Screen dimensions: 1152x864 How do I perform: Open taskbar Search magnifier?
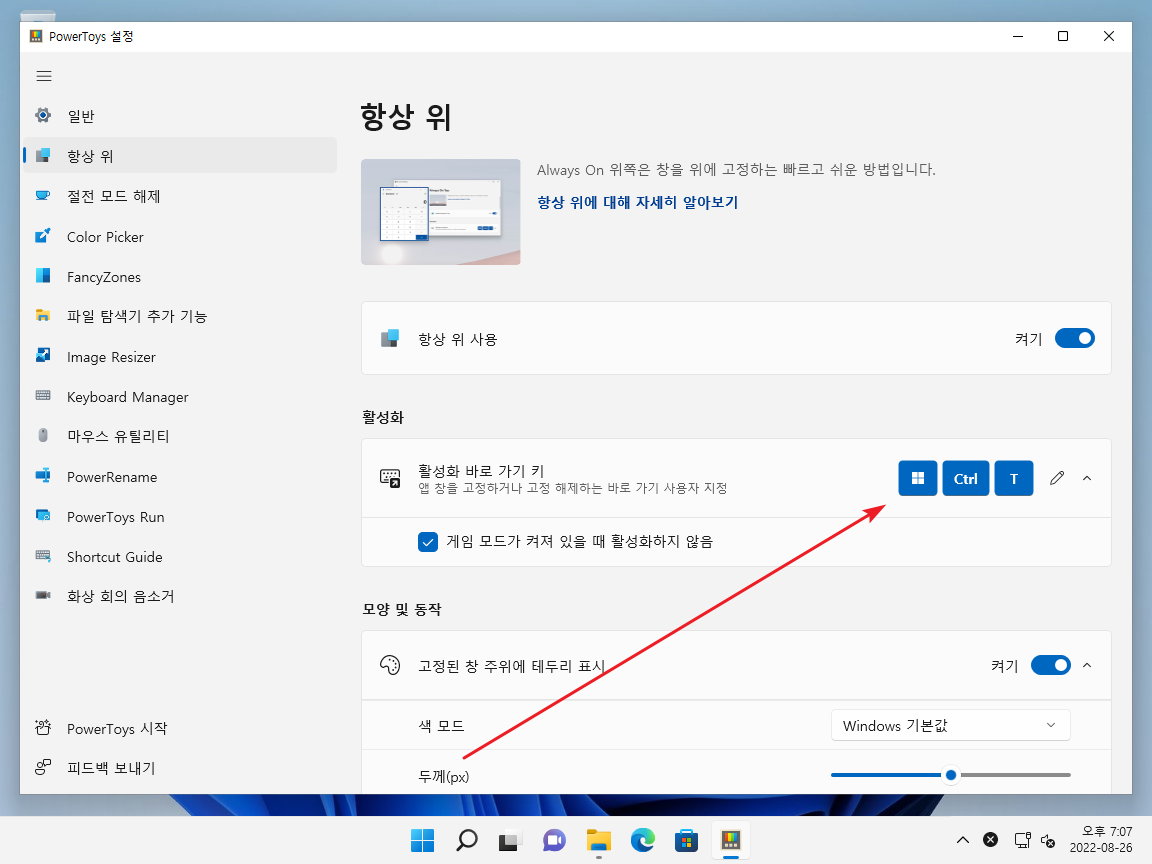click(467, 840)
